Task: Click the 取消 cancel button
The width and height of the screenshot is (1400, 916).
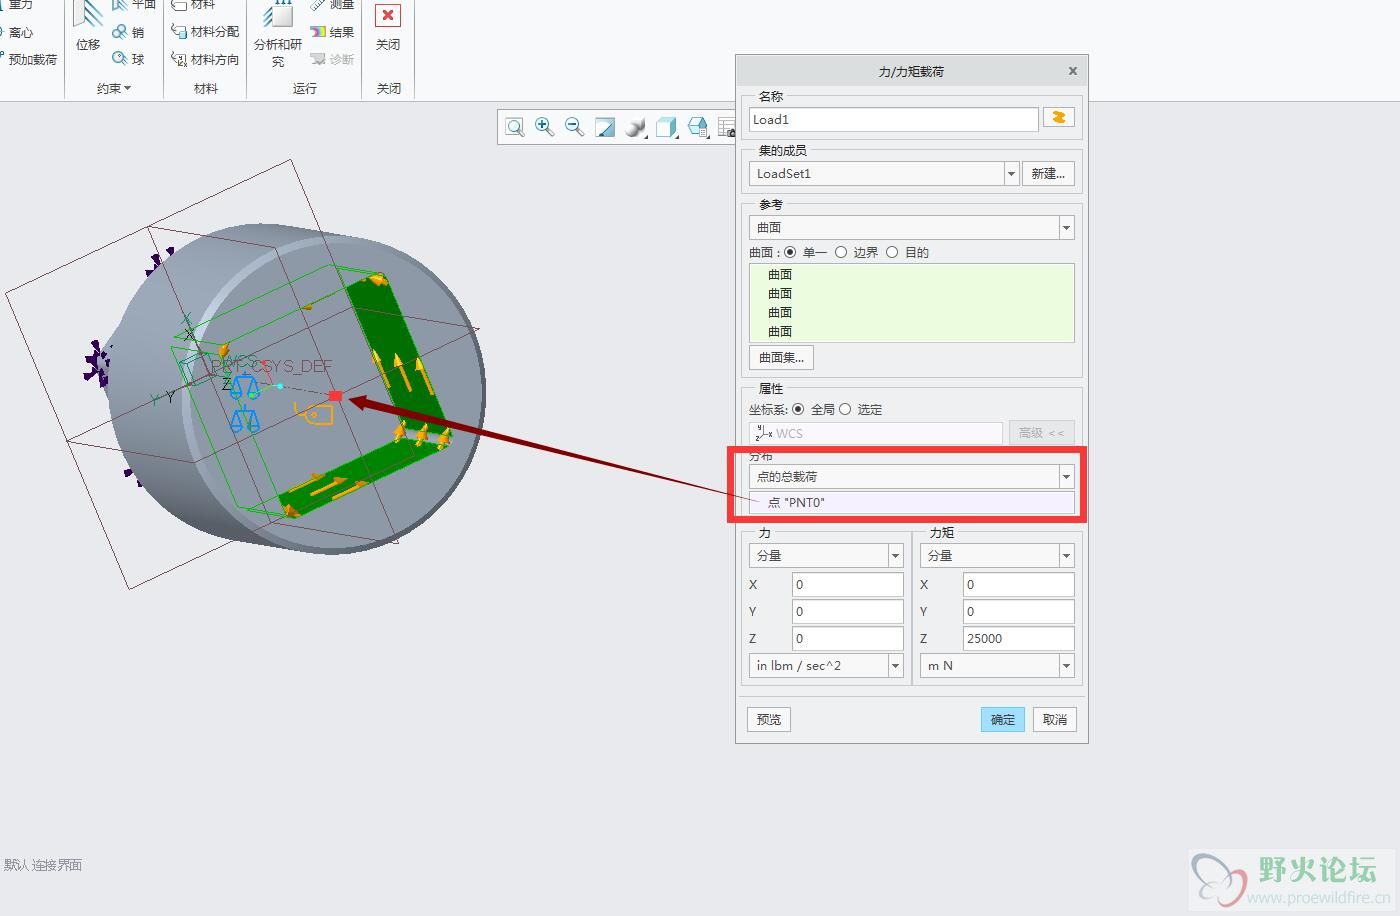Action: tap(1055, 719)
